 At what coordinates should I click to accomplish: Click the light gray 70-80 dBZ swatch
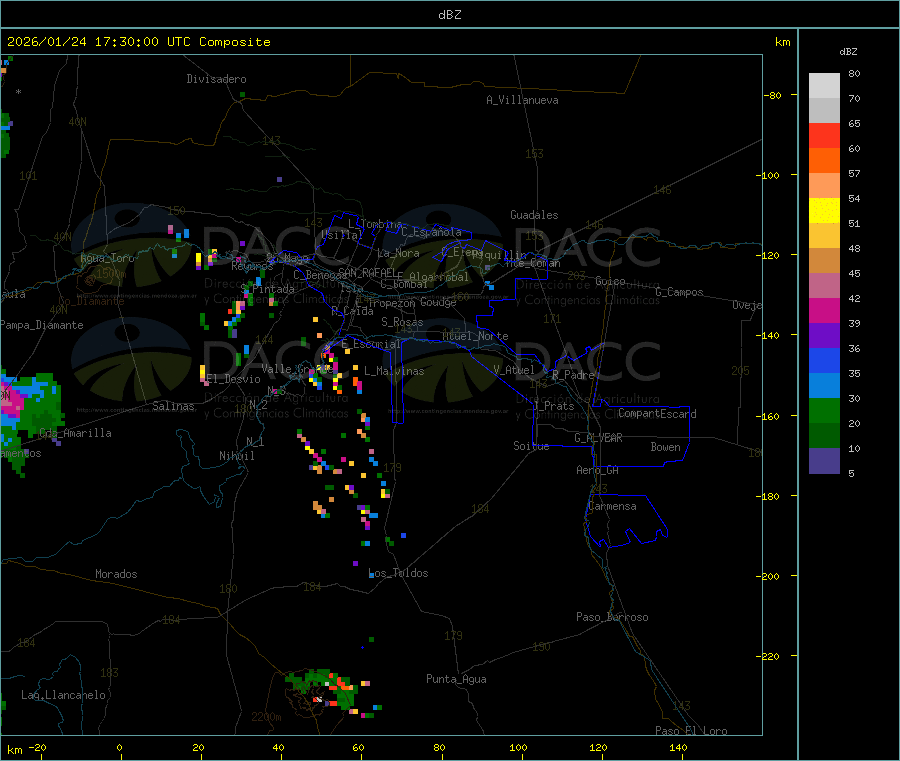tap(824, 86)
